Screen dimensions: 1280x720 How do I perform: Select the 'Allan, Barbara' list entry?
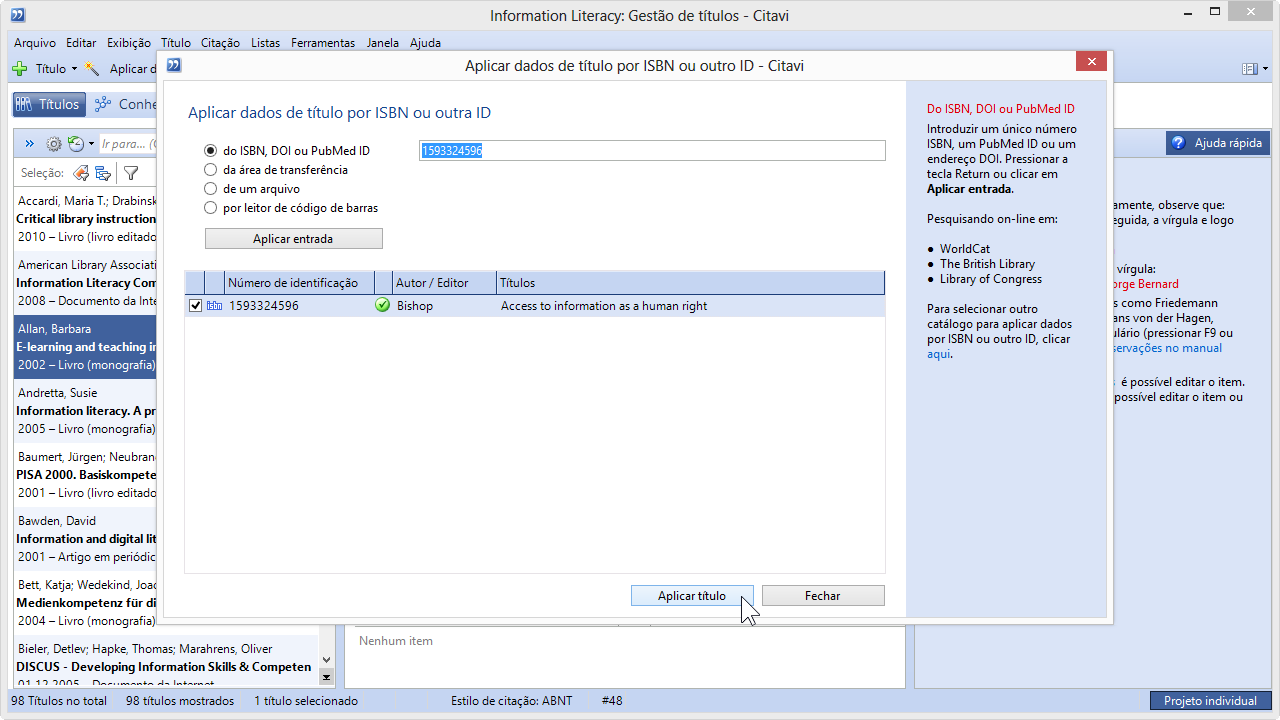pos(87,347)
